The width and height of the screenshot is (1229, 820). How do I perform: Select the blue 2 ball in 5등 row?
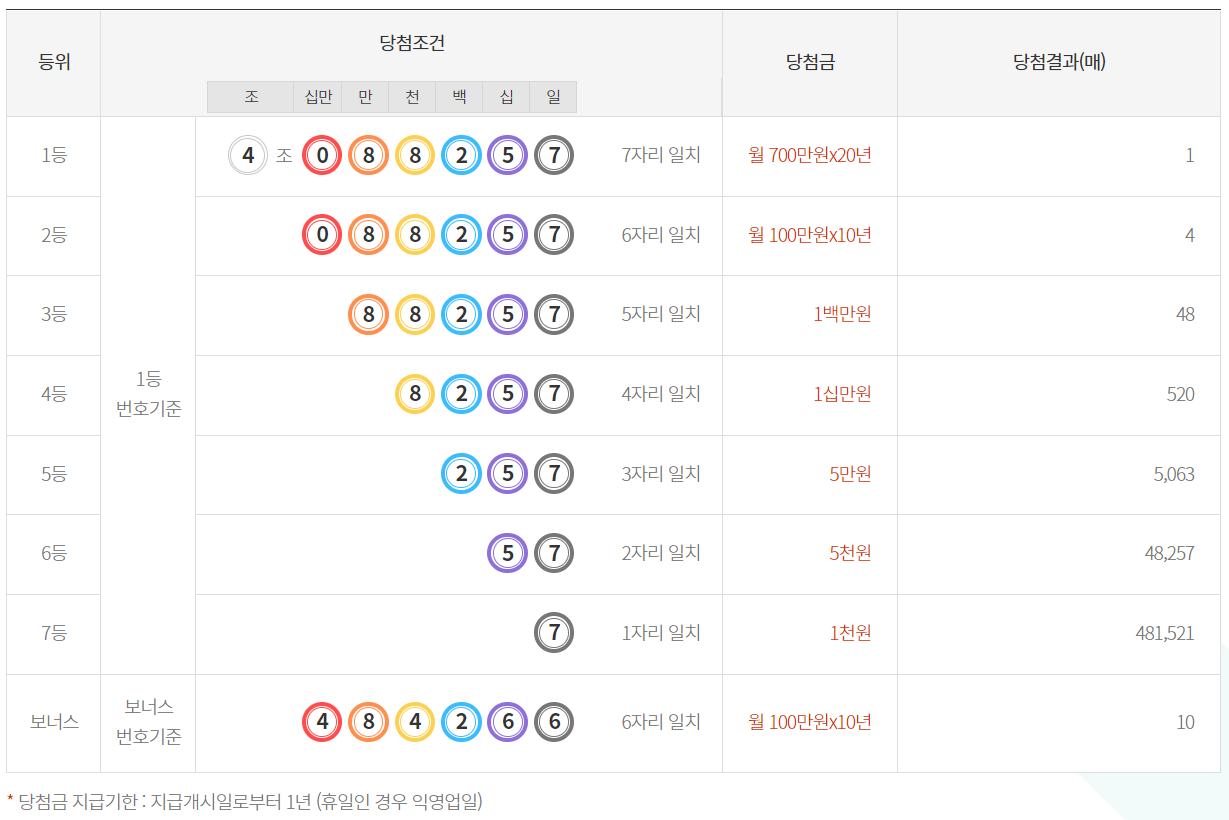pos(461,474)
